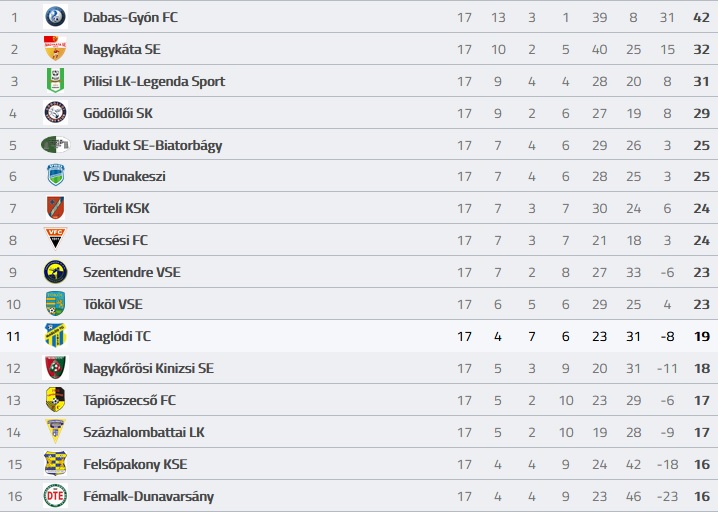Click Dabas-Gyón FC's 42 points value
Screen dimensions: 718x512
[701, 18]
